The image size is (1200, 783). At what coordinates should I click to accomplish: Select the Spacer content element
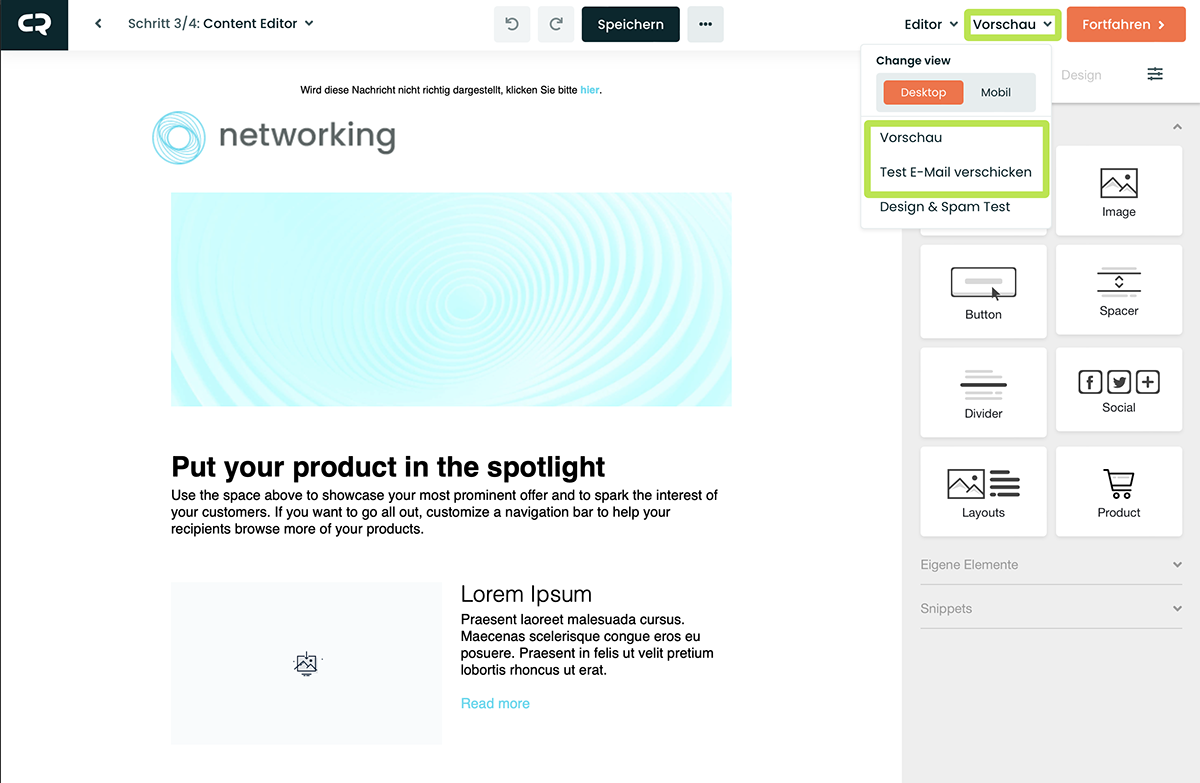pyautogui.click(x=1118, y=291)
